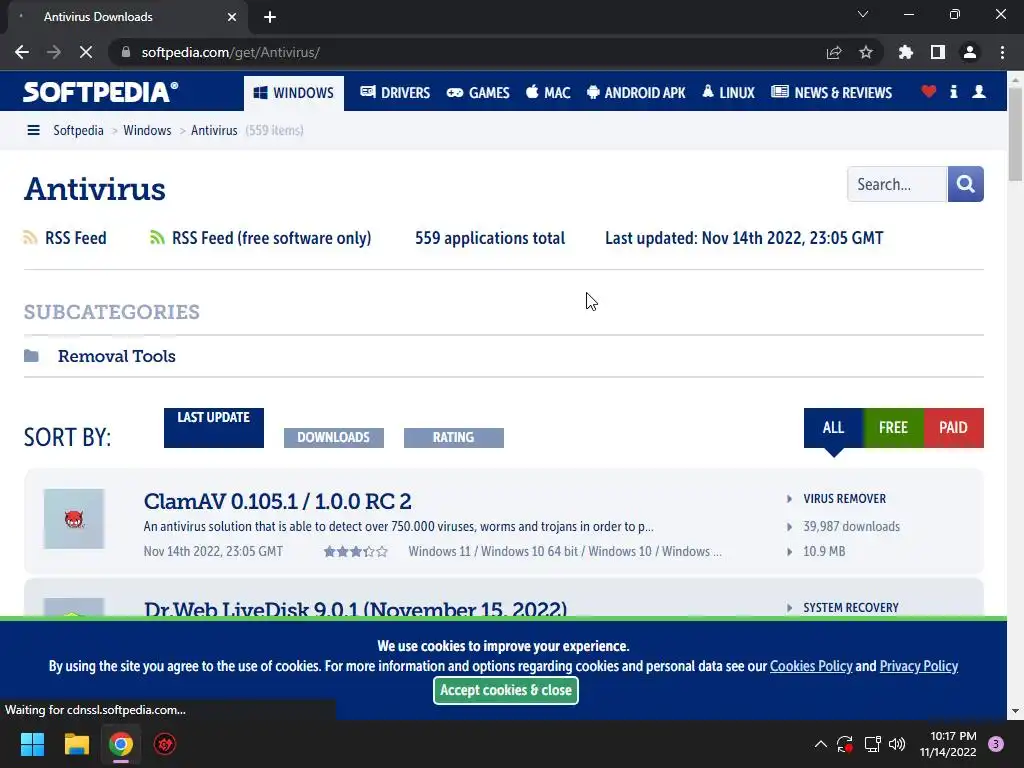This screenshot has height=768, width=1024.
Task: Open the Chrome profile icon
Action: pos(970,52)
